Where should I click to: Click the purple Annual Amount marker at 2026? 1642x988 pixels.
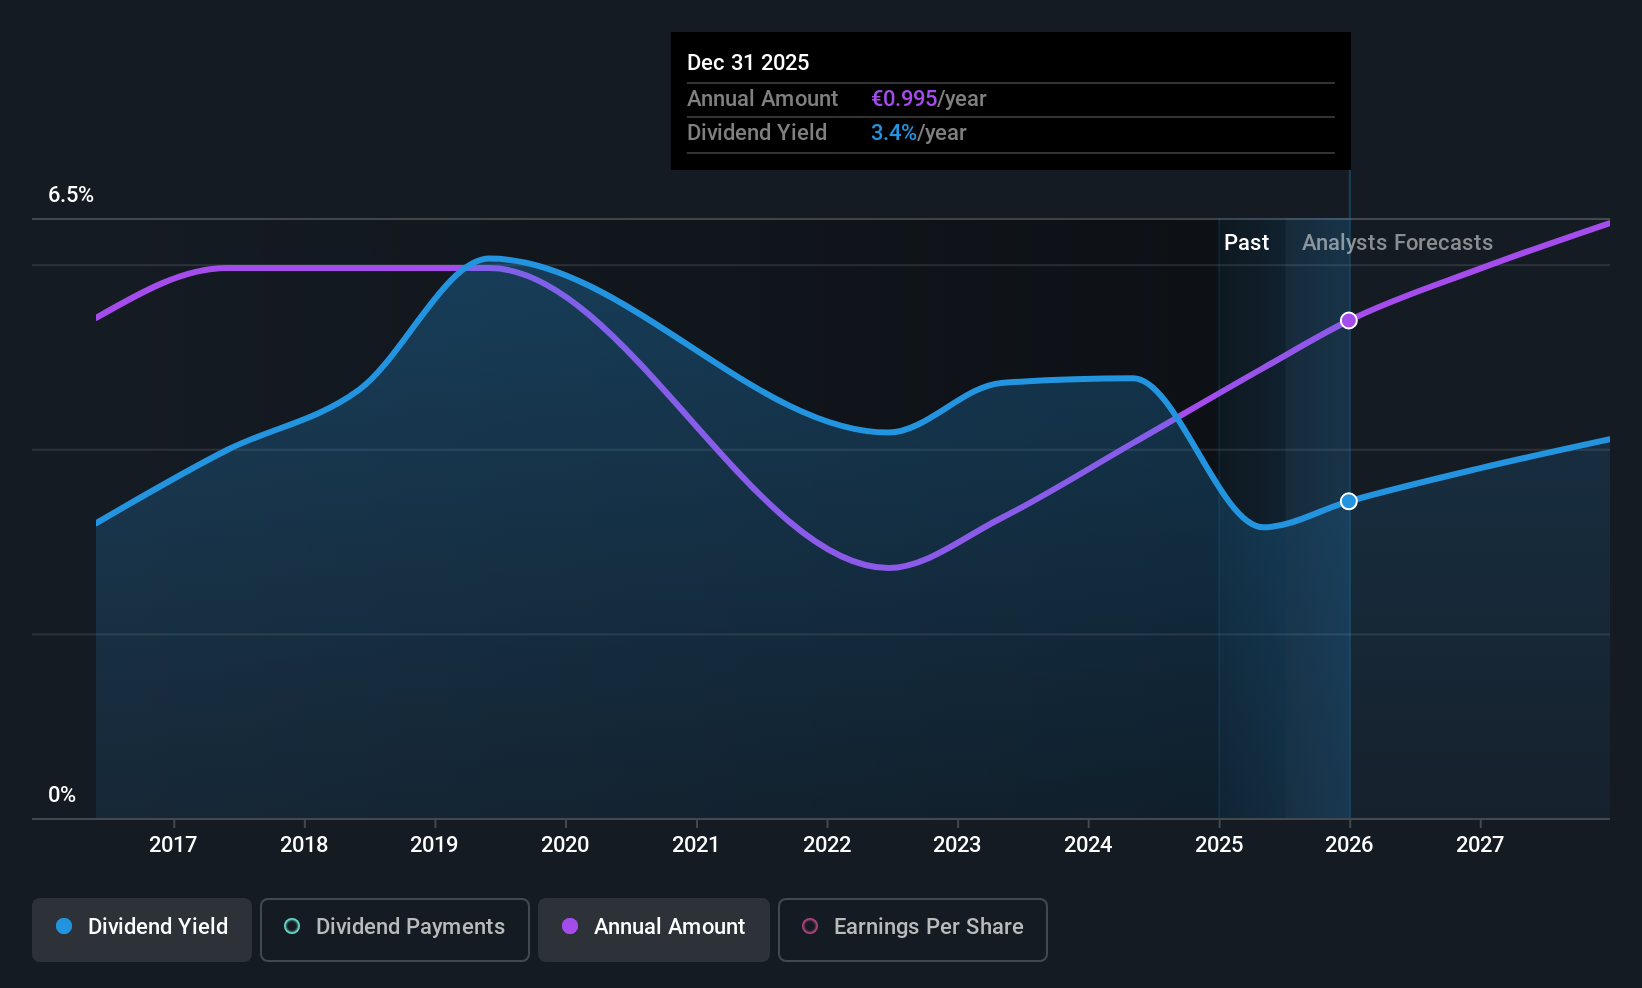[1349, 320]
